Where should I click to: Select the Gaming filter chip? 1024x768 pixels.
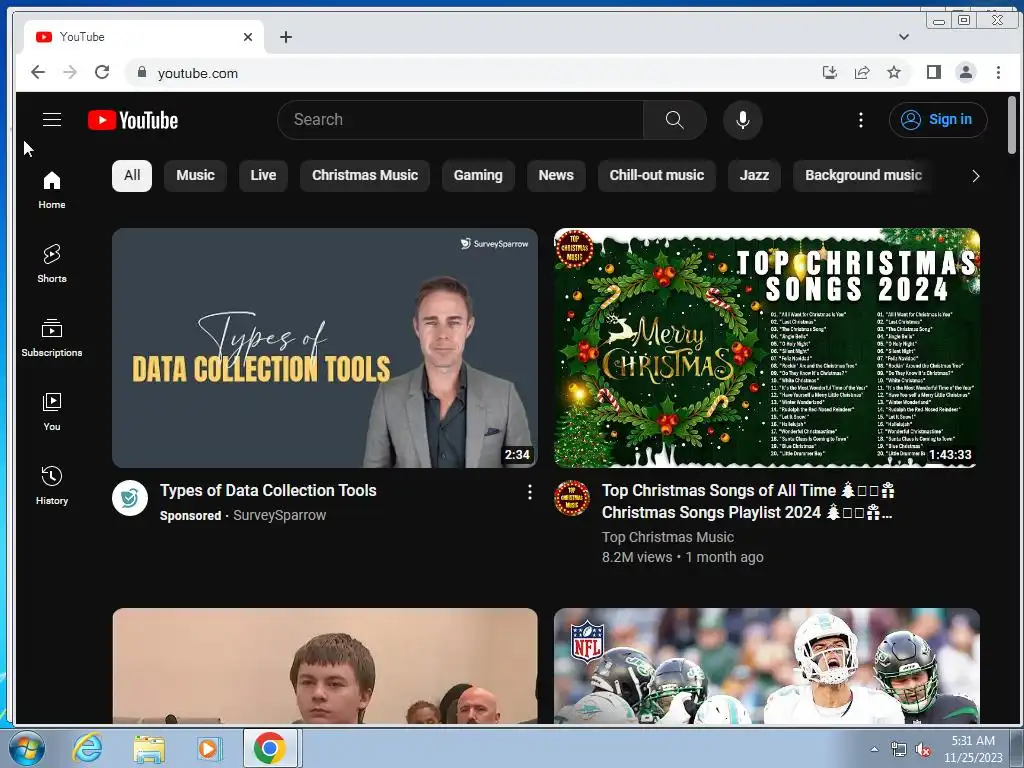click(478, 176)
